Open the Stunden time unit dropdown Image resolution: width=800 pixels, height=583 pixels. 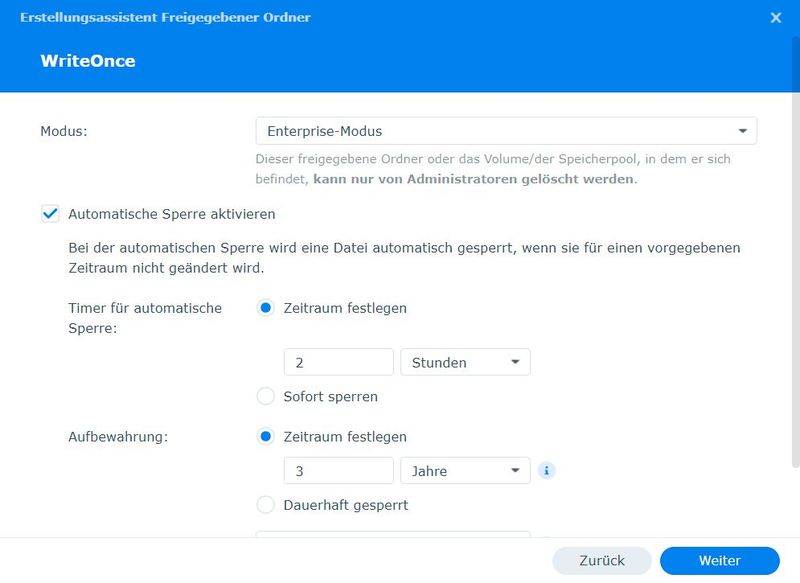point(465,361)
